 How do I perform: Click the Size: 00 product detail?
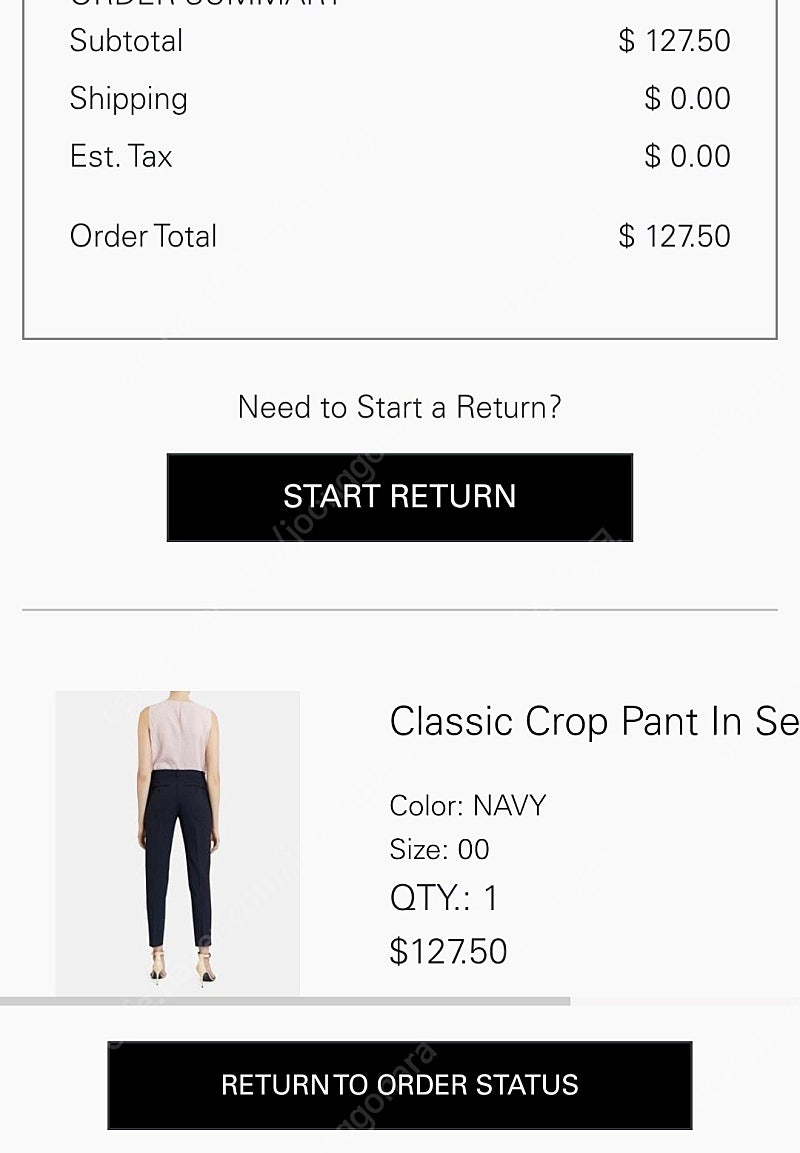pyautogui.click(x=439, y=849)
